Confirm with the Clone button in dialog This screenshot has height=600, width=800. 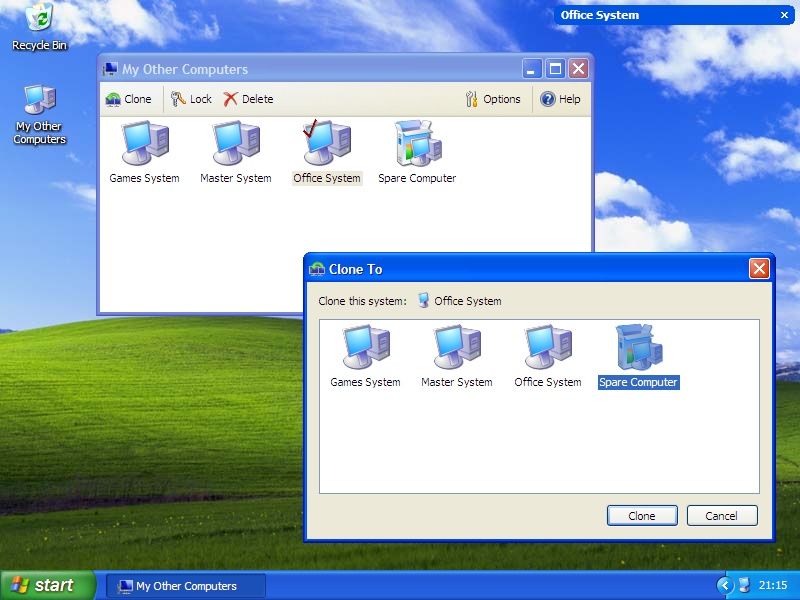click(642, 516)
